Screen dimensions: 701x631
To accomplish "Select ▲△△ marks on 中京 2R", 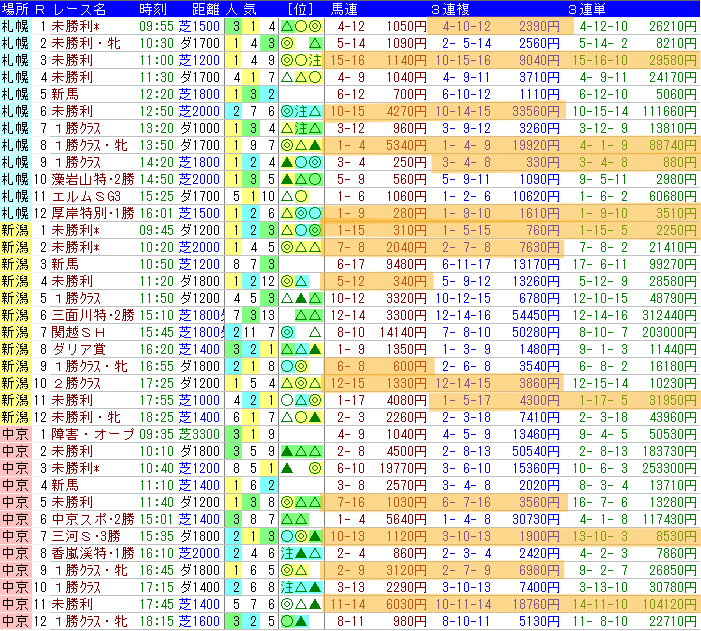I will point(301,451).
